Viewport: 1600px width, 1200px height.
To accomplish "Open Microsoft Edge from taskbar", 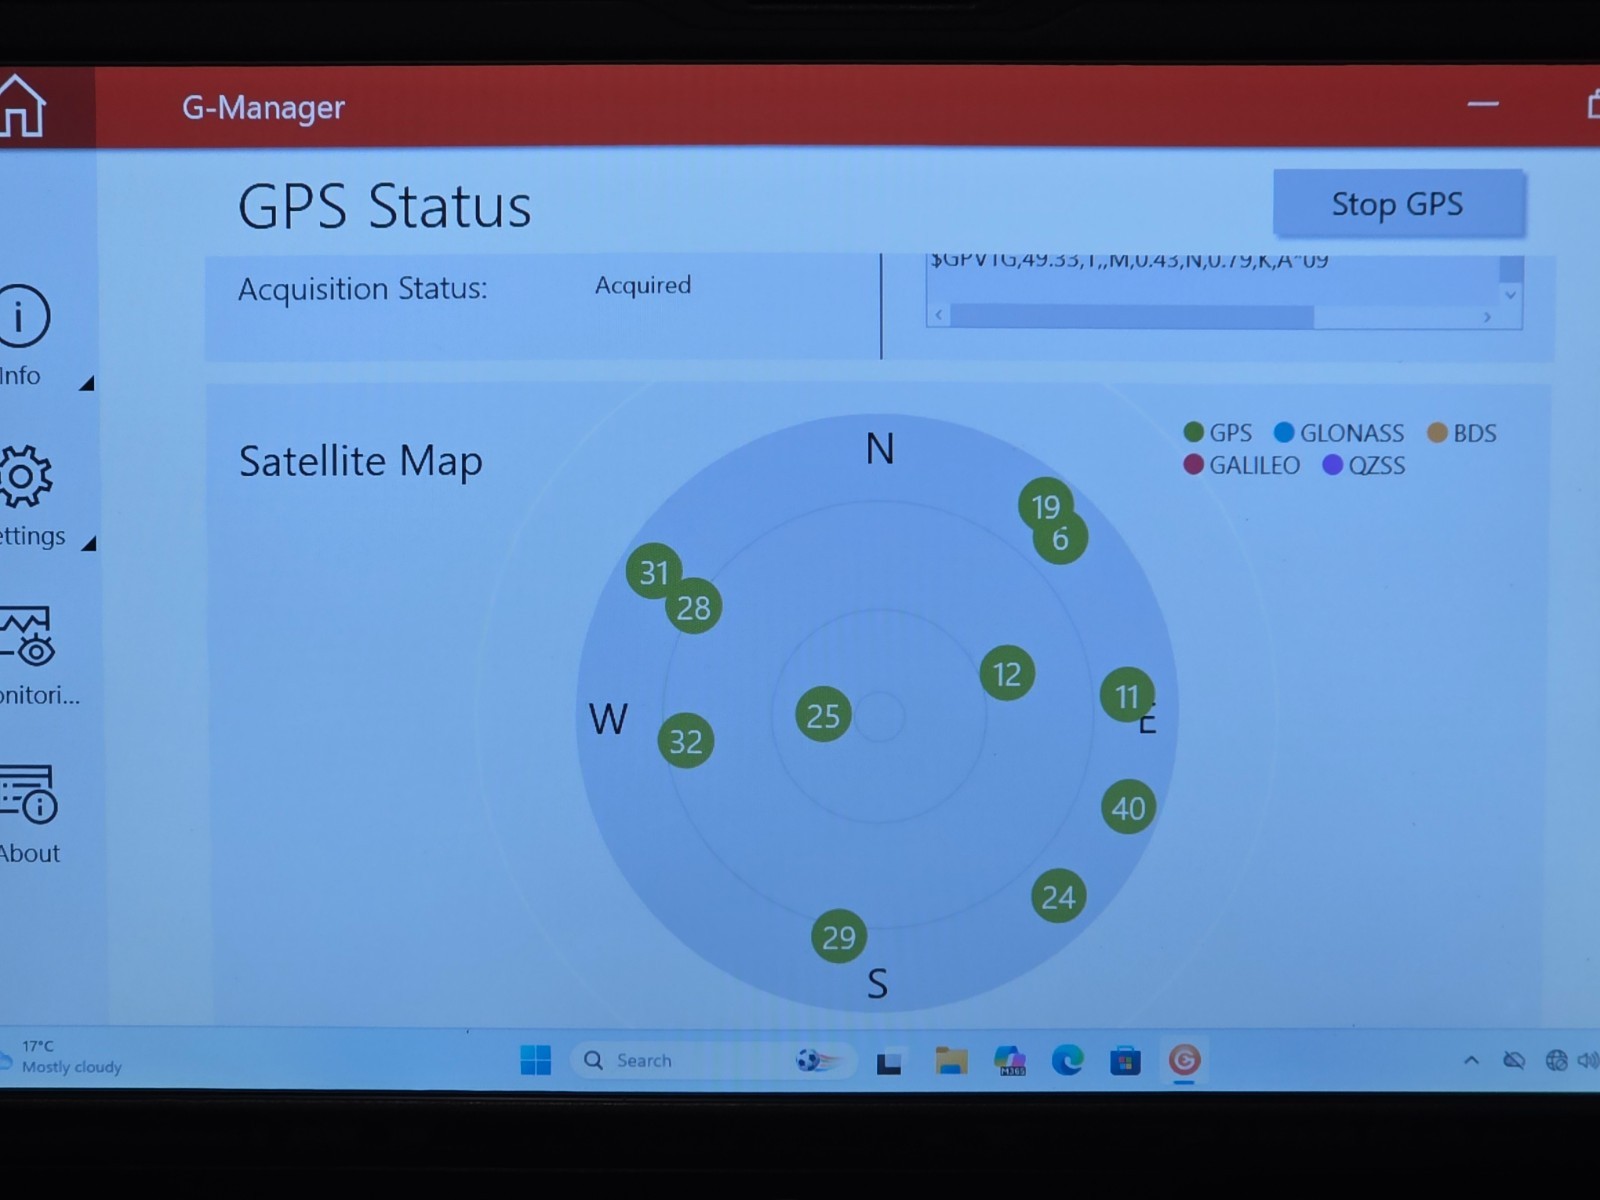I will (1068, 1060).
